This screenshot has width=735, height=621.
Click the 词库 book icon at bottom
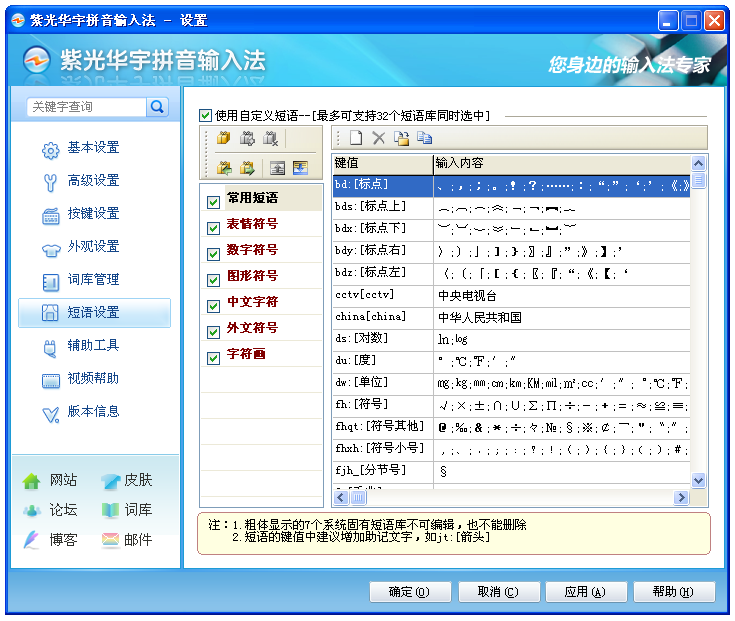point(110,510)
